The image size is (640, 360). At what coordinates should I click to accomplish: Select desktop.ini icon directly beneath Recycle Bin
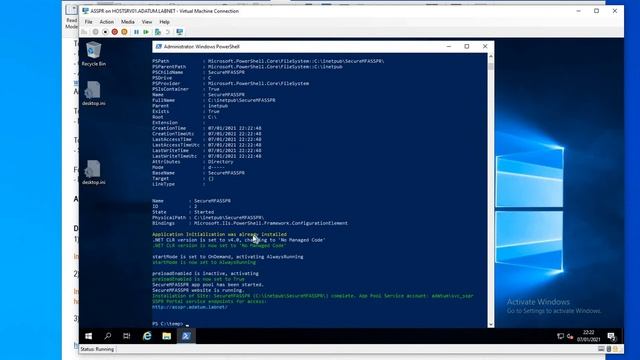93,93
